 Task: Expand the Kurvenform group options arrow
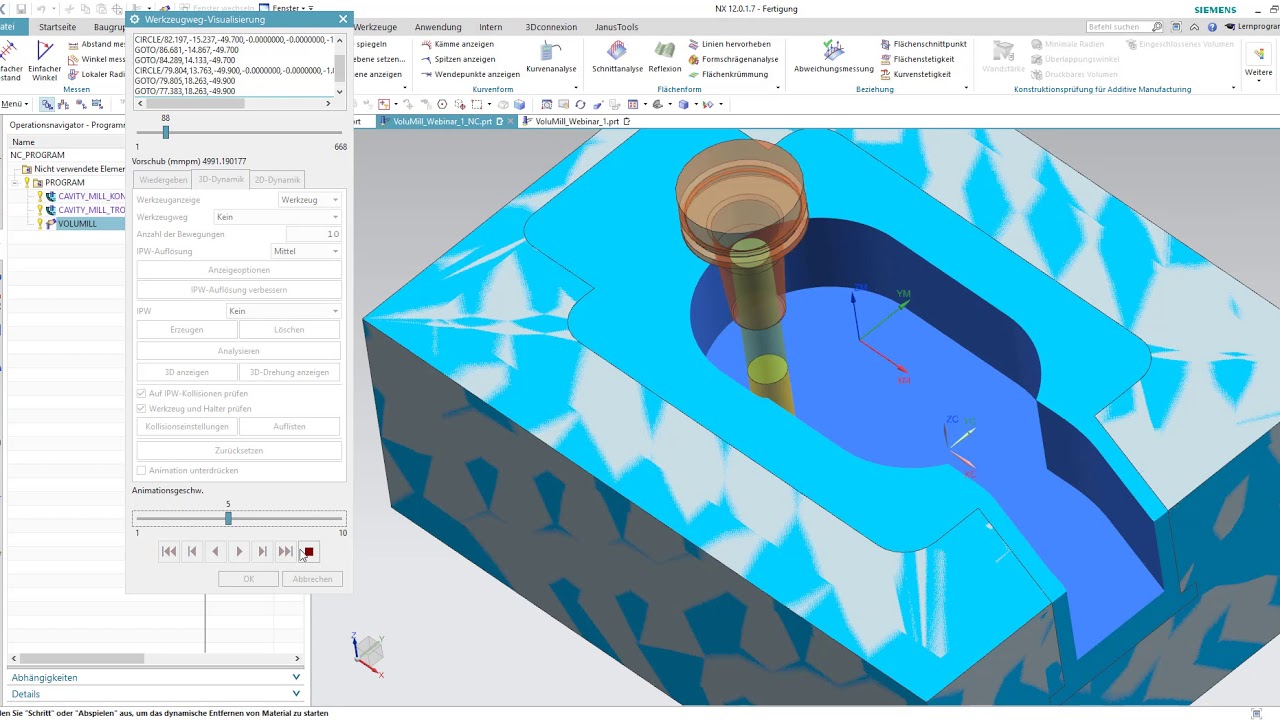coord(575,88)
